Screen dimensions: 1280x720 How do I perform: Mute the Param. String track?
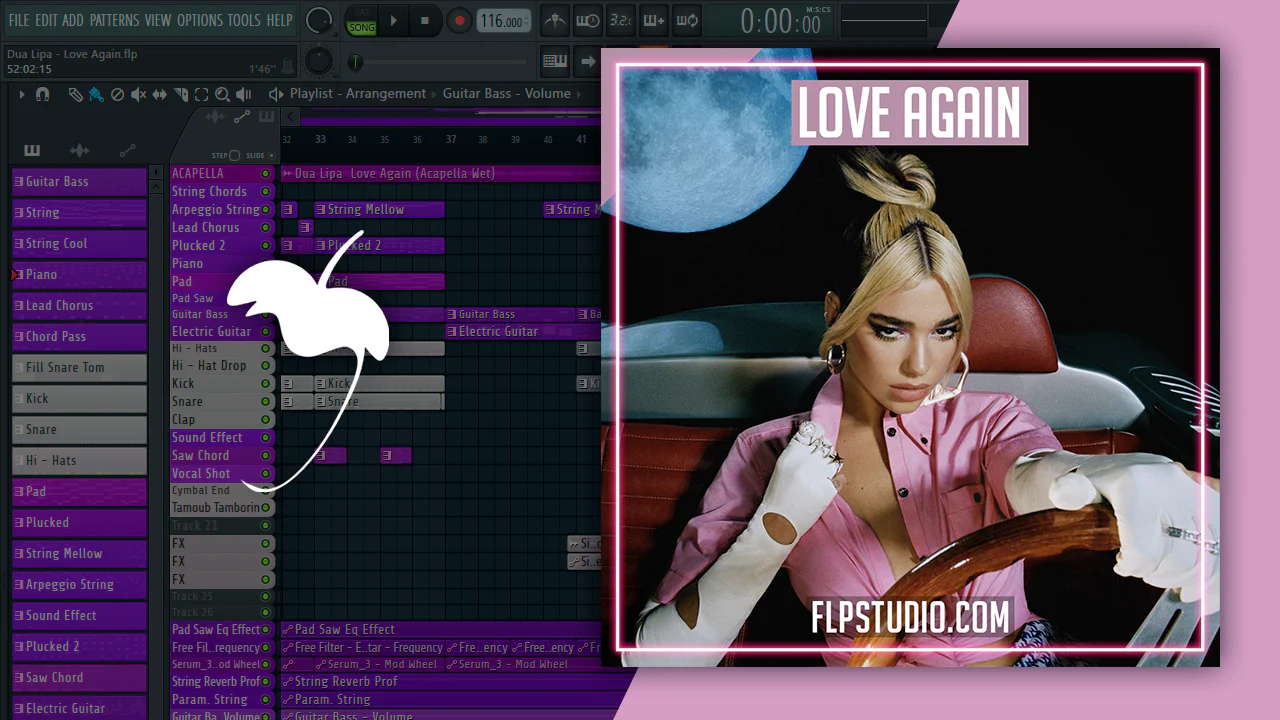click(266, 700)
